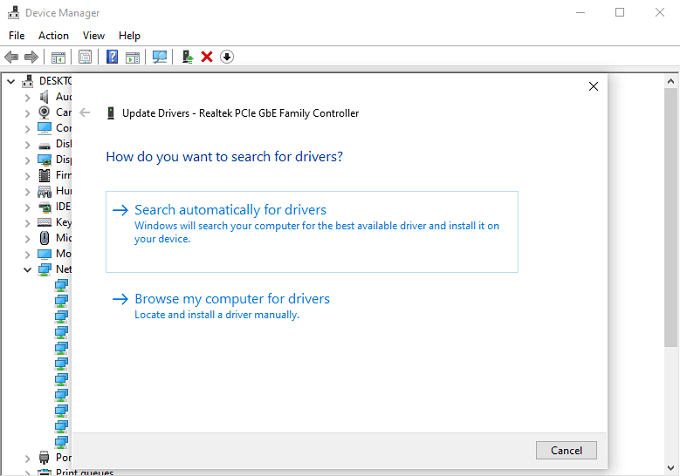
Task: Click the Back arrow in Device Manager toolbar
Action: (x=12, y=57)
